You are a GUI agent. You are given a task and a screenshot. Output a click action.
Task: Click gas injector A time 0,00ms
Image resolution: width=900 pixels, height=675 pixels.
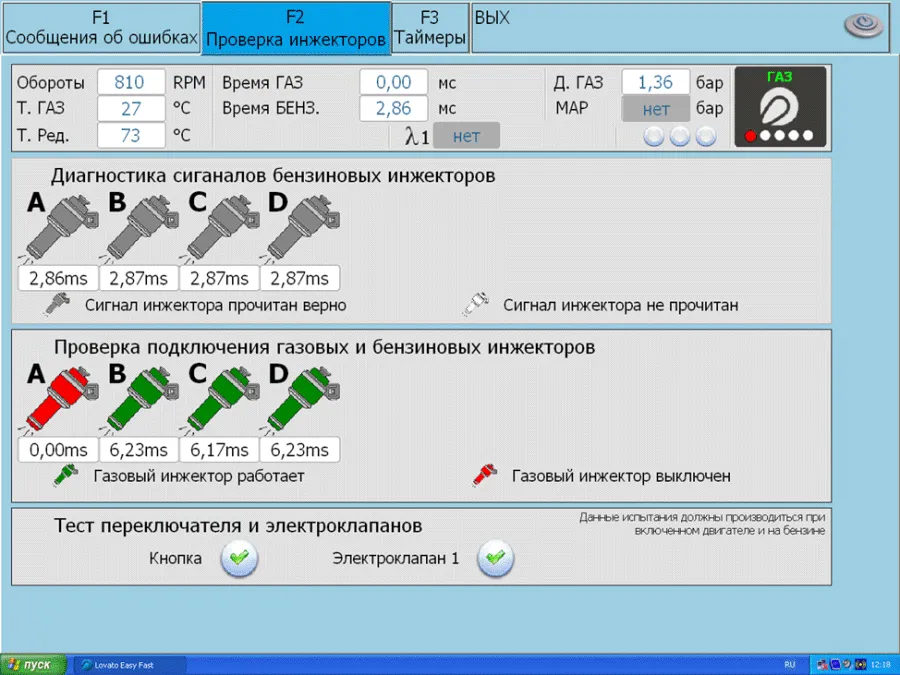pos(59,450)
